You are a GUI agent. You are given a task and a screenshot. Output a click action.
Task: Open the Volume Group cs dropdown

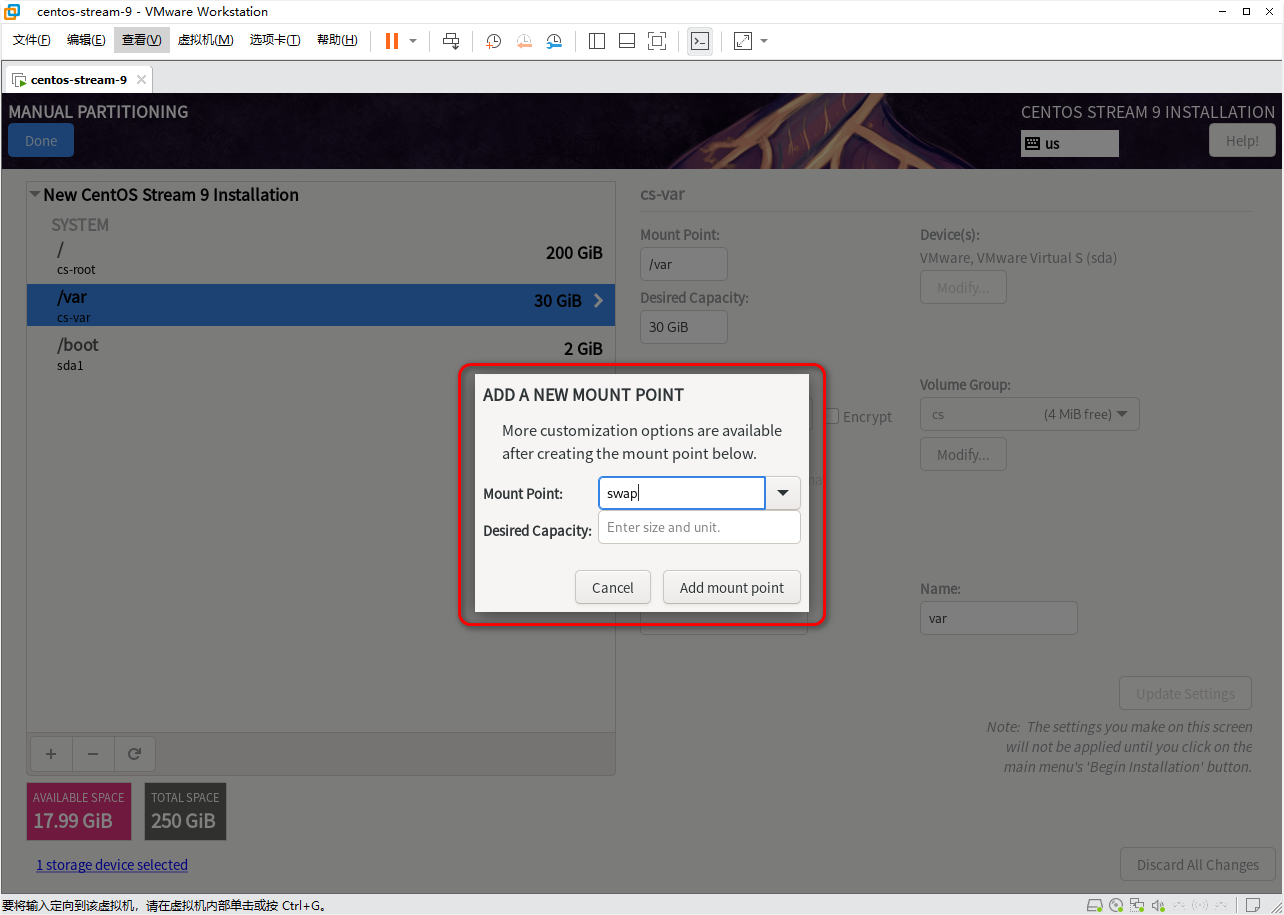(x=1030, y=414)
